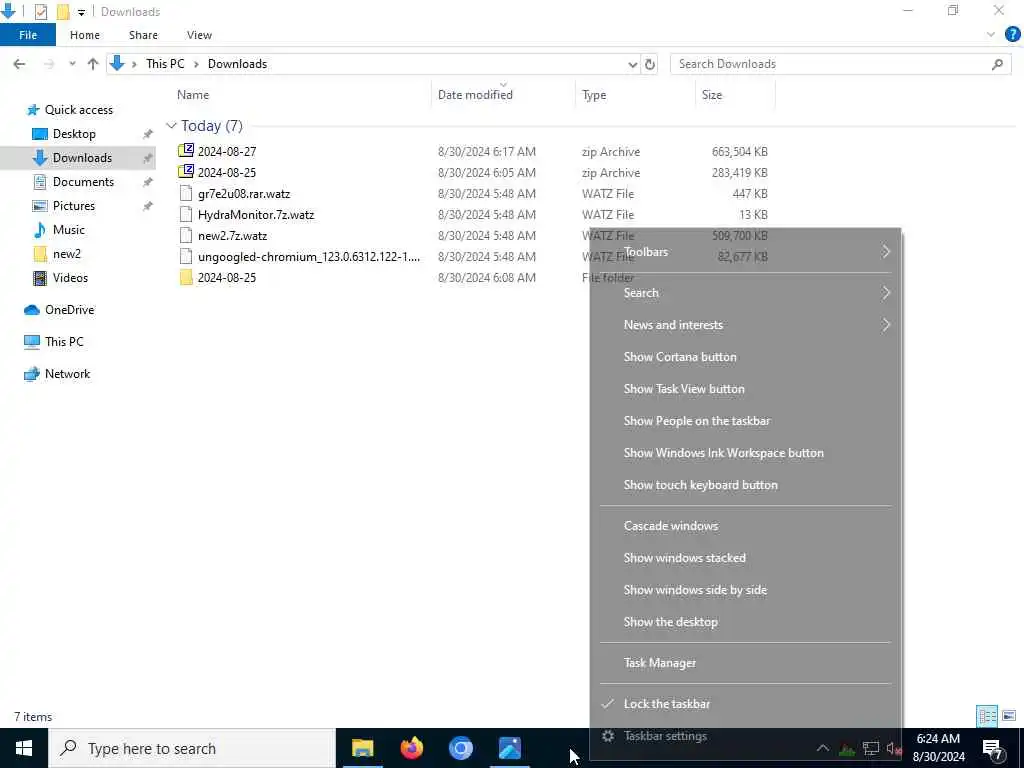Open the File tab

point(28,35)
